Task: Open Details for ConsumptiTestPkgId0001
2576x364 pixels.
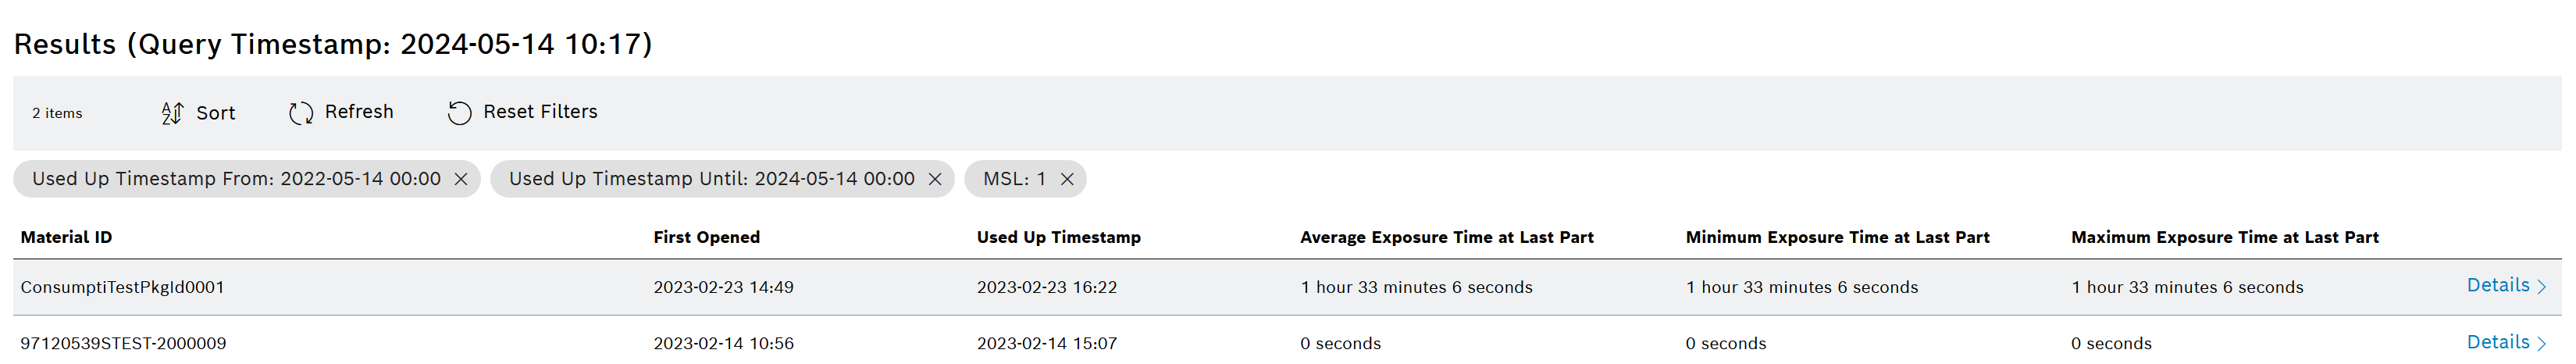Action: (x=2497, y=286)
